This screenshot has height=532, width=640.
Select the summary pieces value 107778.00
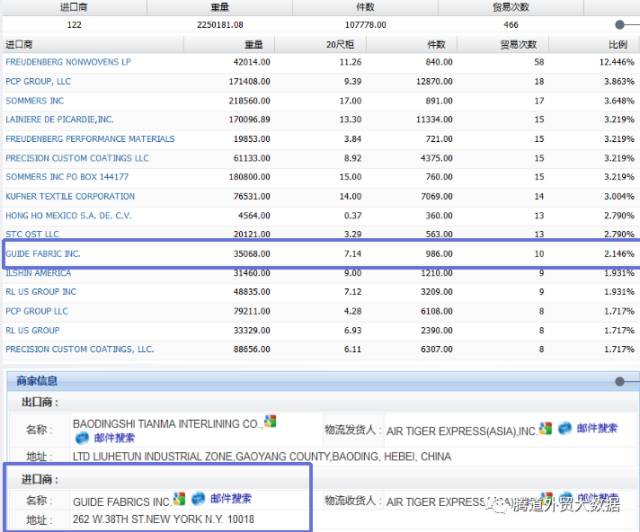pos(366,25)
